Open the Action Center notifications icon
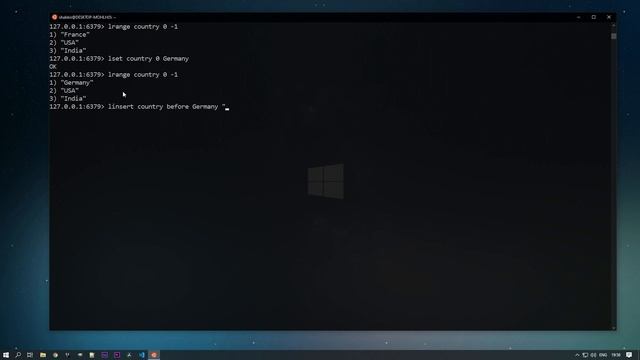This screenshot has width=640, height=360. pyautogui.click(x=629, y=355)
